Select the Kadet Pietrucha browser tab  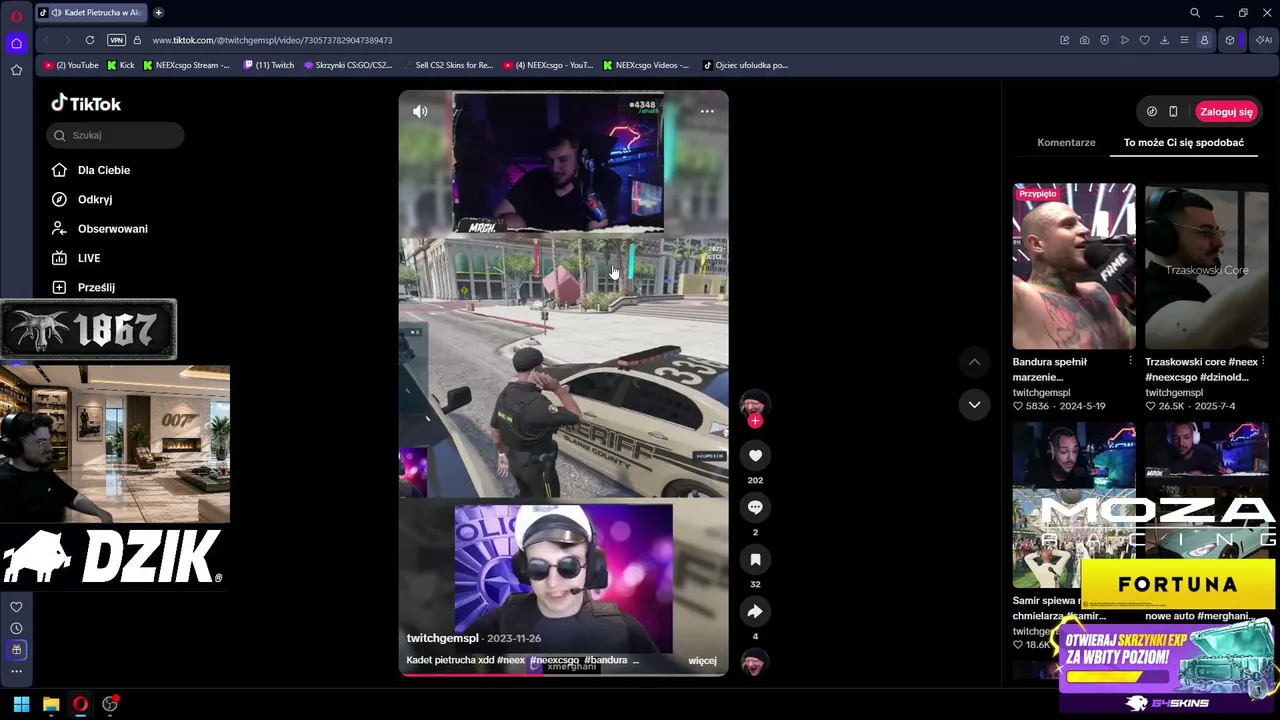pos(91,13)
